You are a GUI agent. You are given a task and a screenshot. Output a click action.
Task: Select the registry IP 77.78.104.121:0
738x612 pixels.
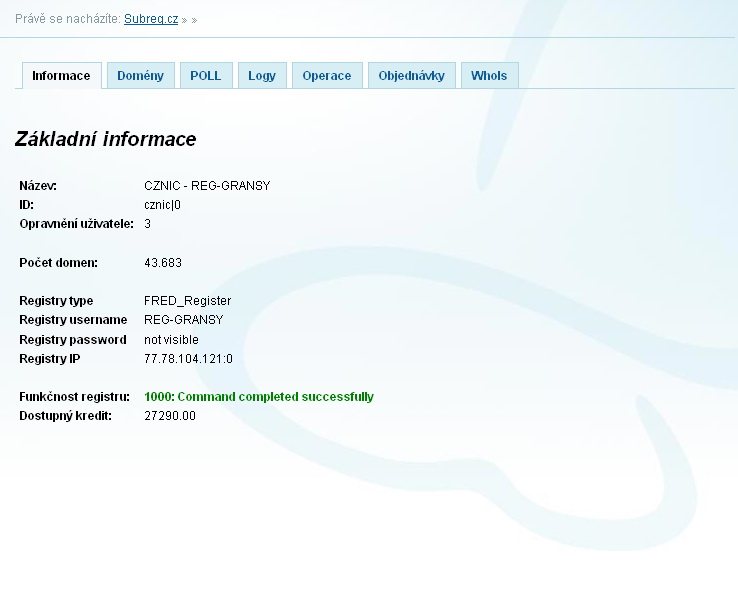tap(188, 359)
